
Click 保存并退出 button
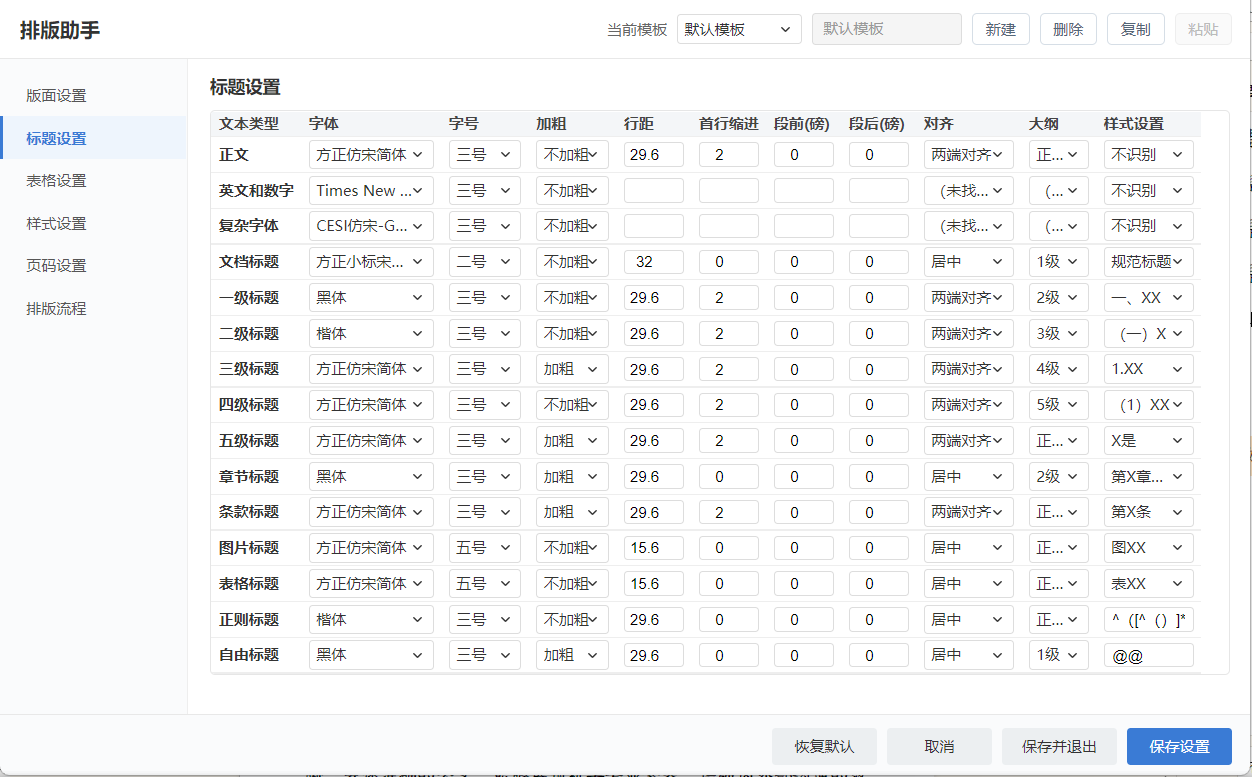click(x=1059, y=746)
